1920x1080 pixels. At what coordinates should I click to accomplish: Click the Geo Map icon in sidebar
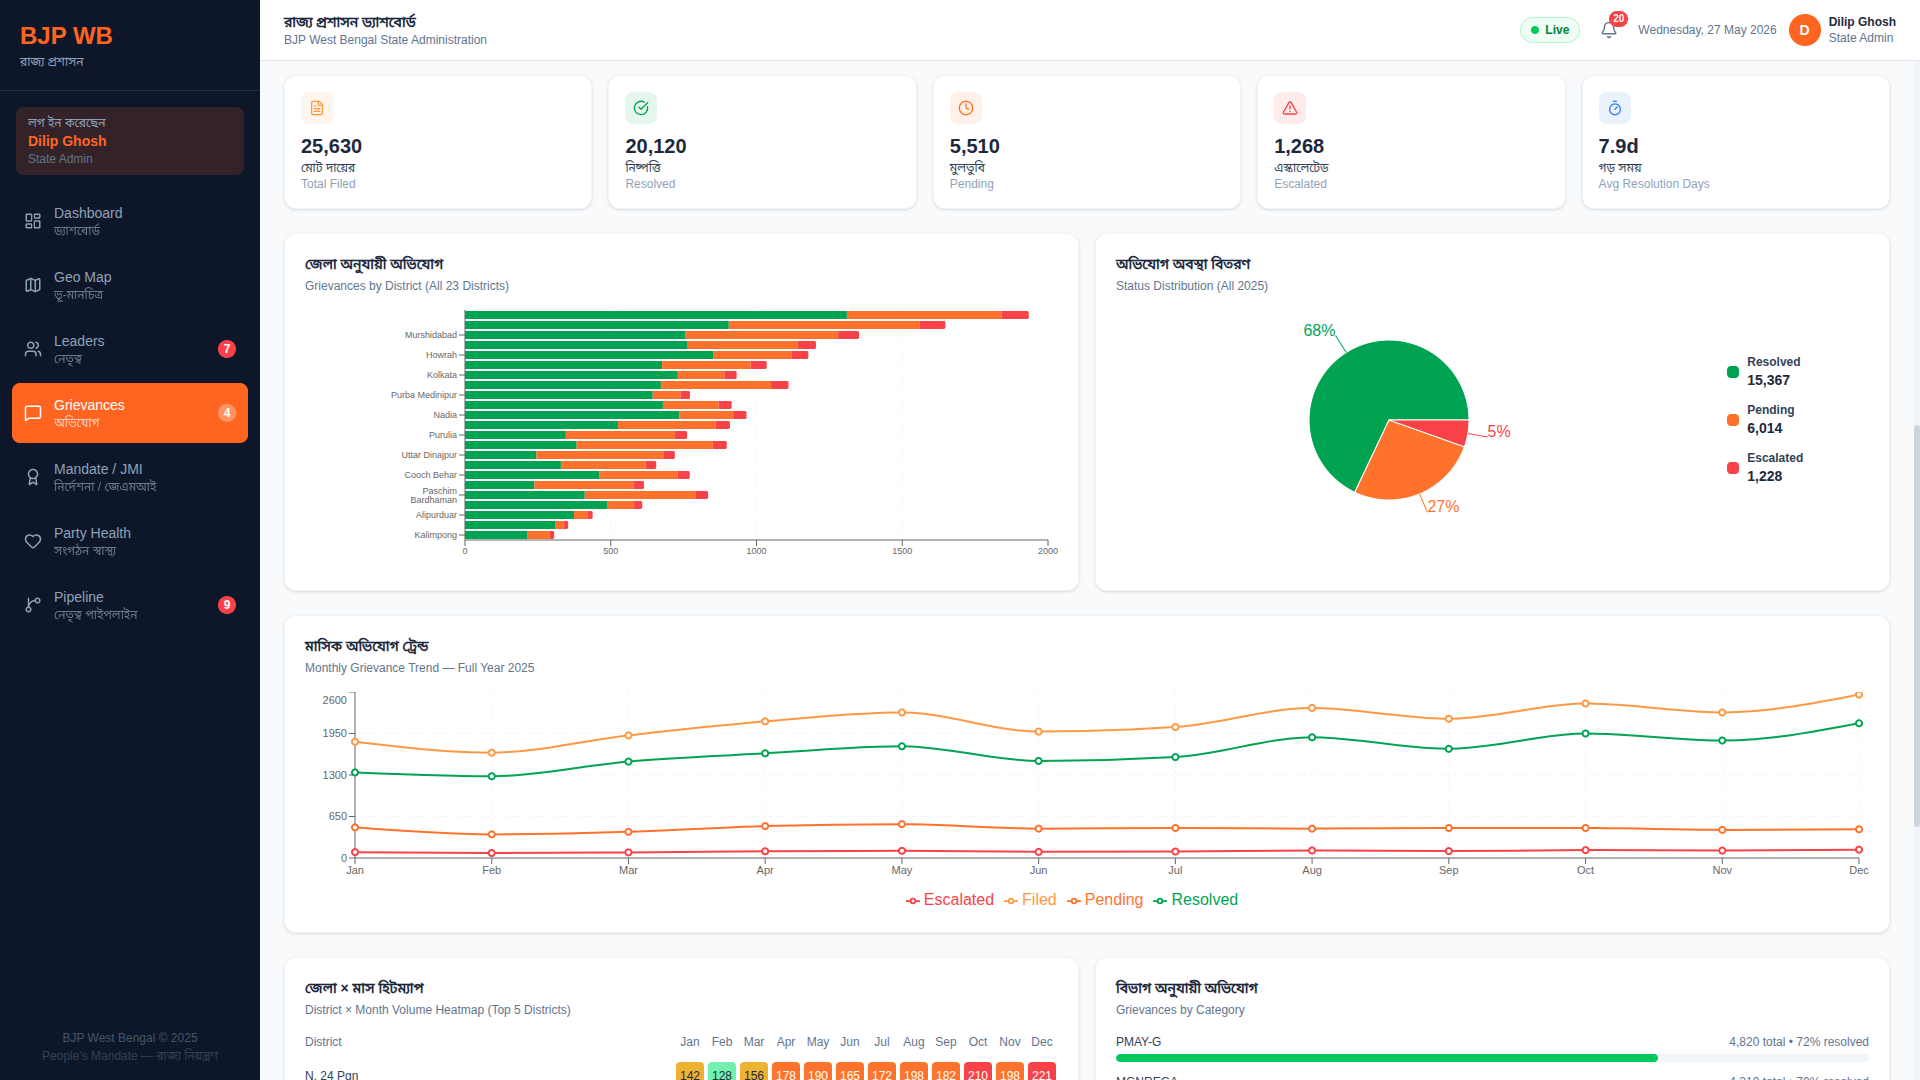33,285
